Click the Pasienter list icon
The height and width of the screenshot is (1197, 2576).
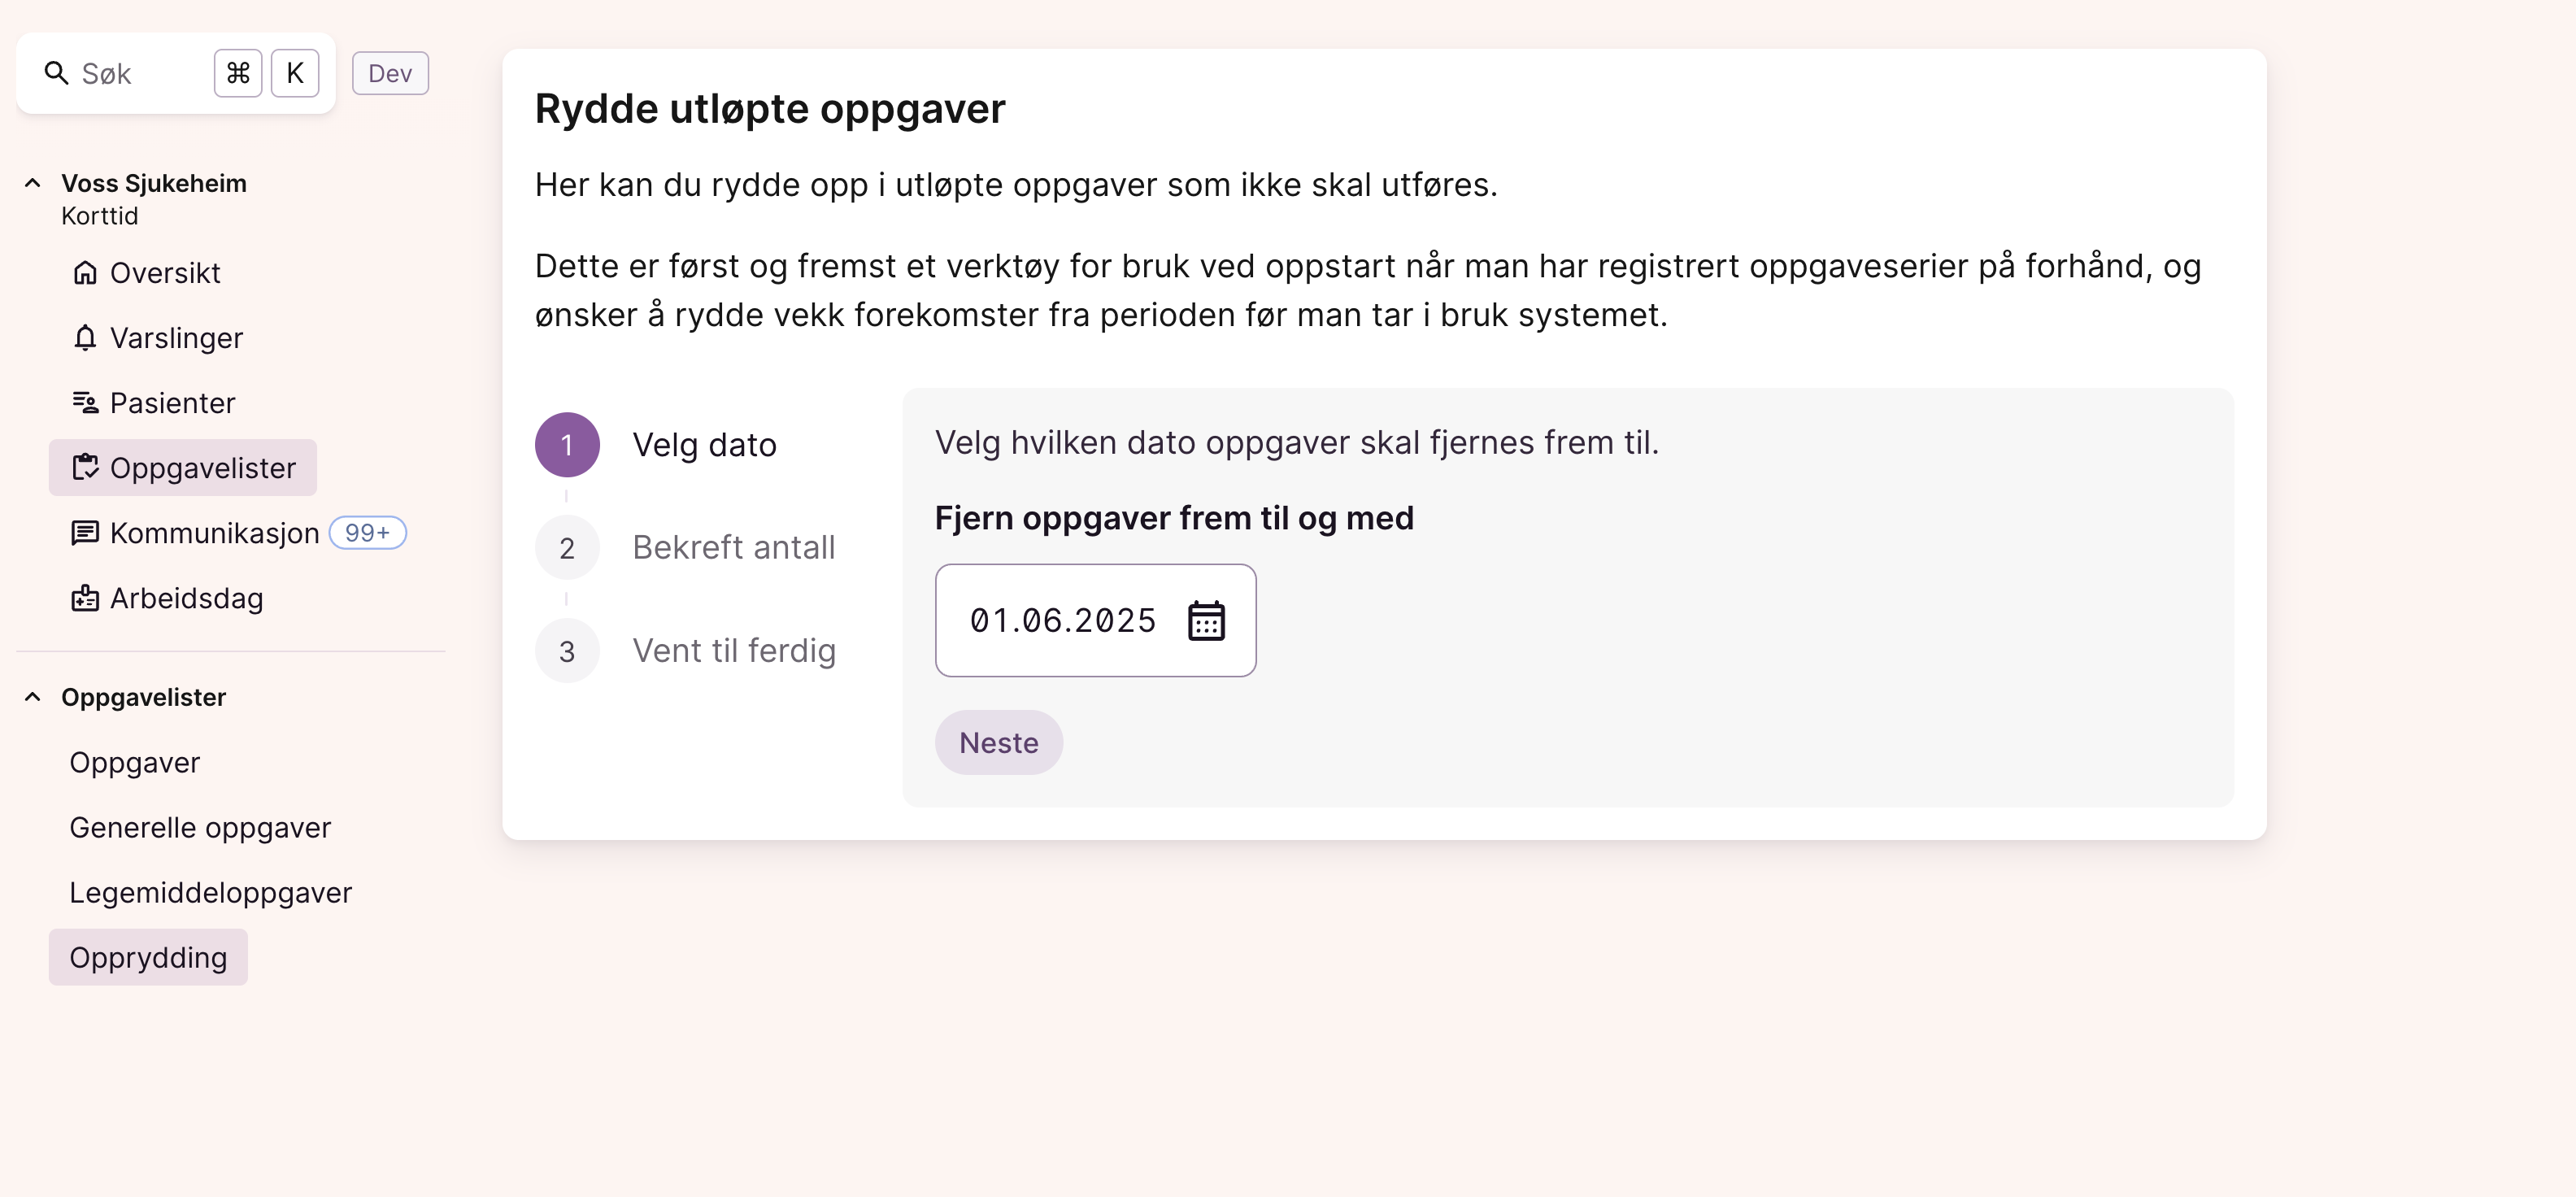coord(85,403)
